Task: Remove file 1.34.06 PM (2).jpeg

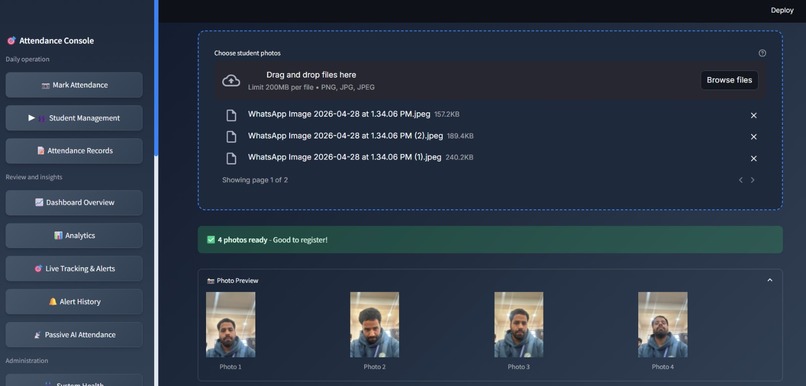Action: (754, 137)
